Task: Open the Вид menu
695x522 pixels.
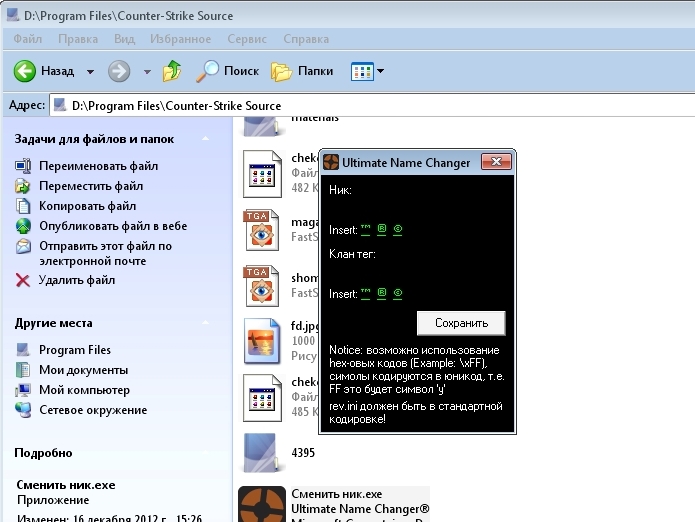Action: point(124,39)
